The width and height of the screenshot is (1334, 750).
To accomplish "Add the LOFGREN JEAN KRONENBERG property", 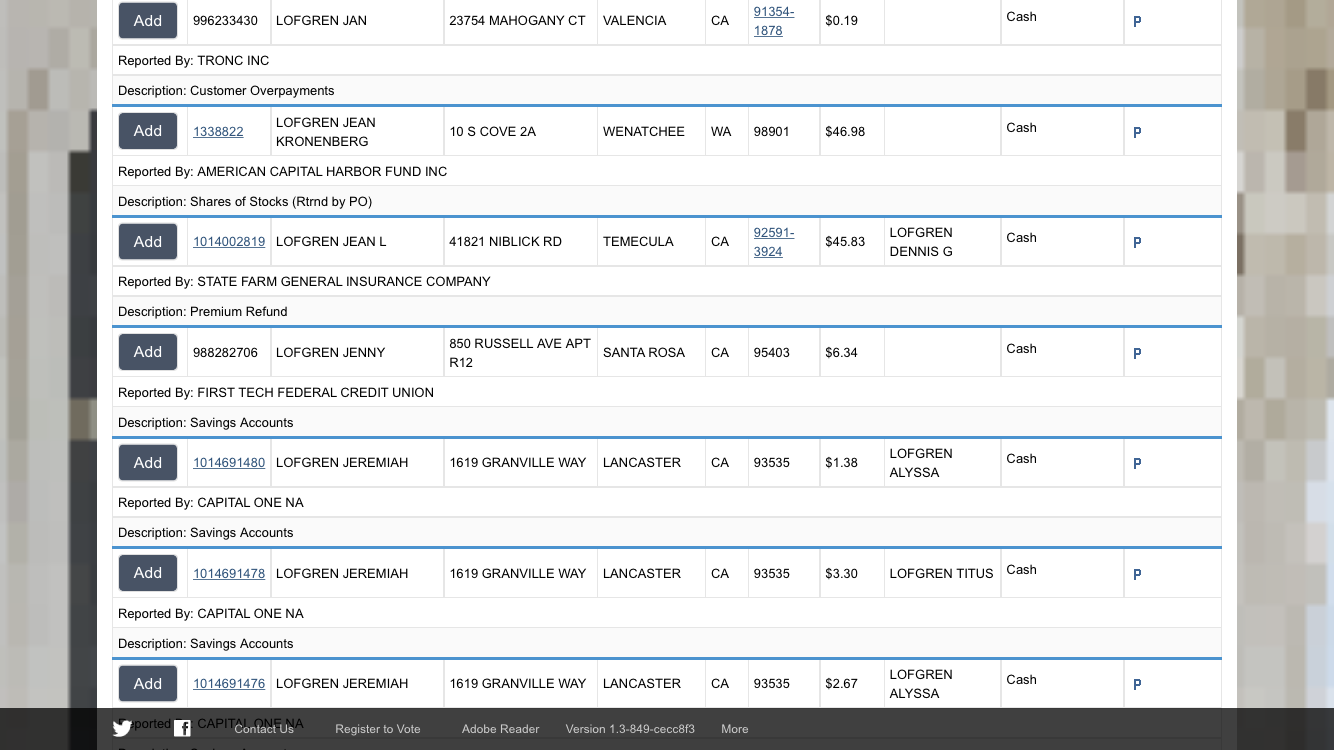I will [x=148, y=131].
